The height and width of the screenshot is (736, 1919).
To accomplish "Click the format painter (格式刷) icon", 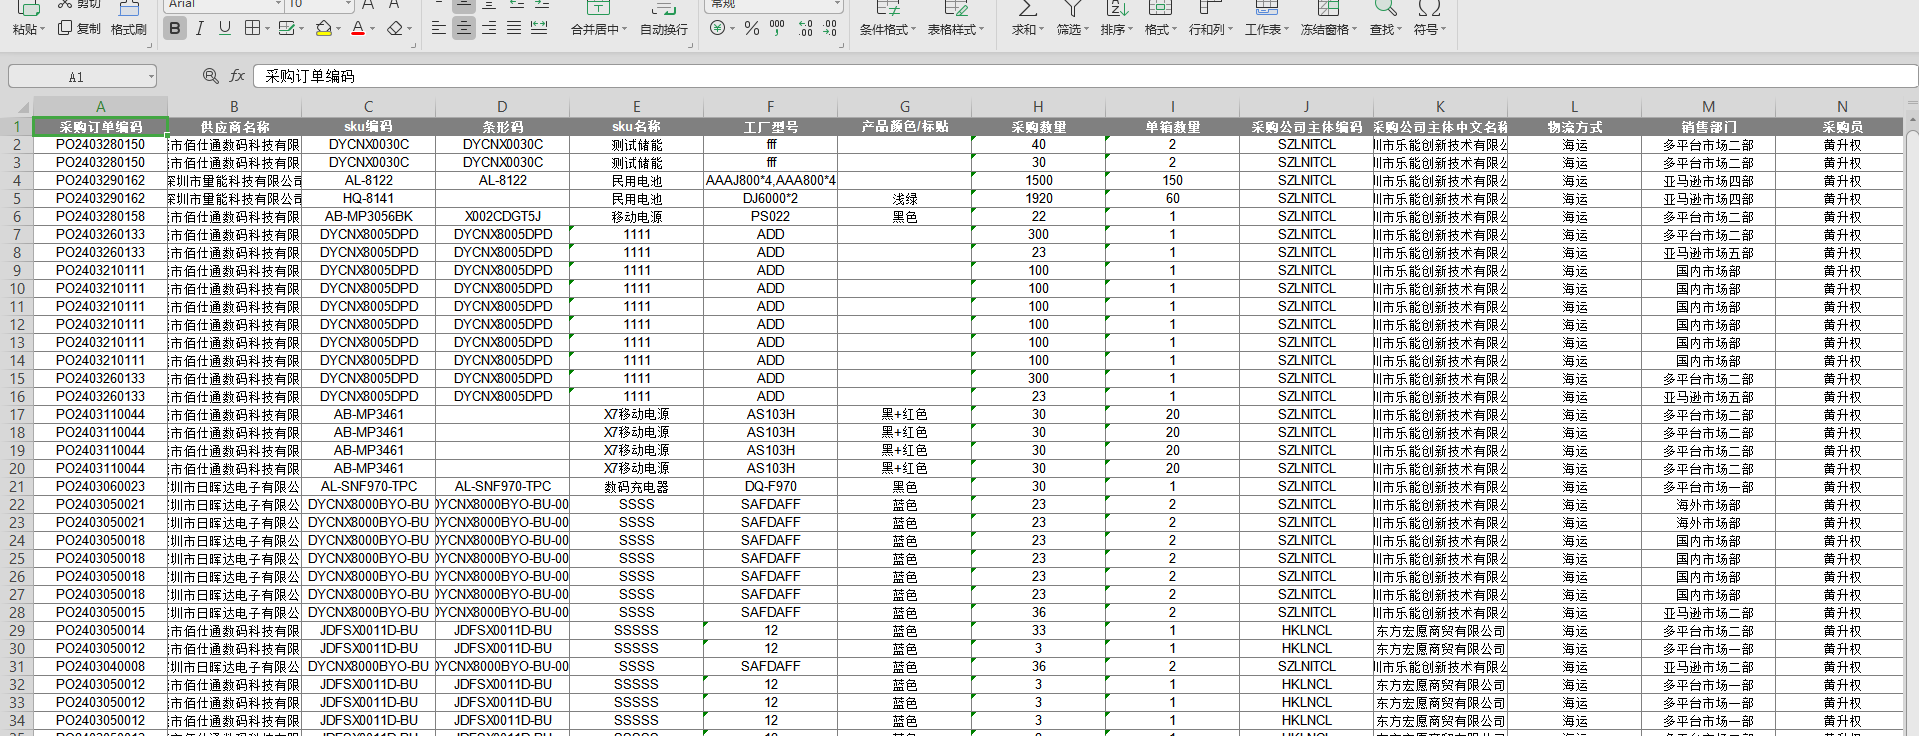I will click(129, 20).
